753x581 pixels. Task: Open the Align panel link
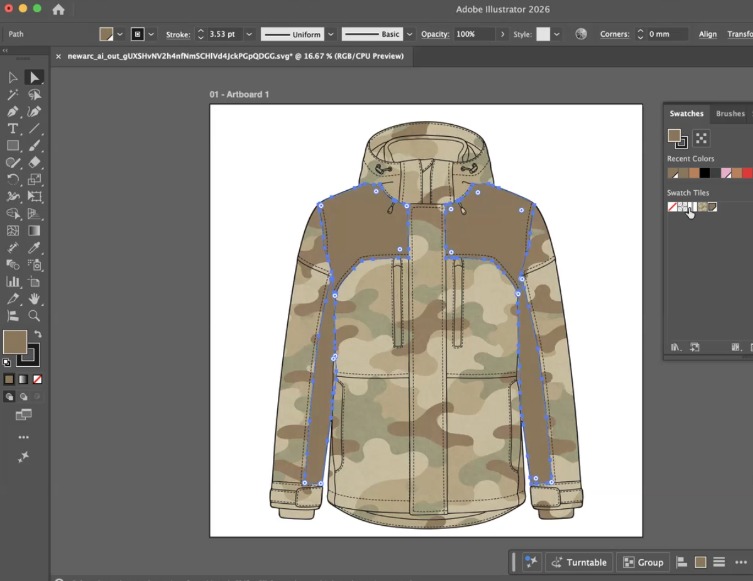point(707,34)
